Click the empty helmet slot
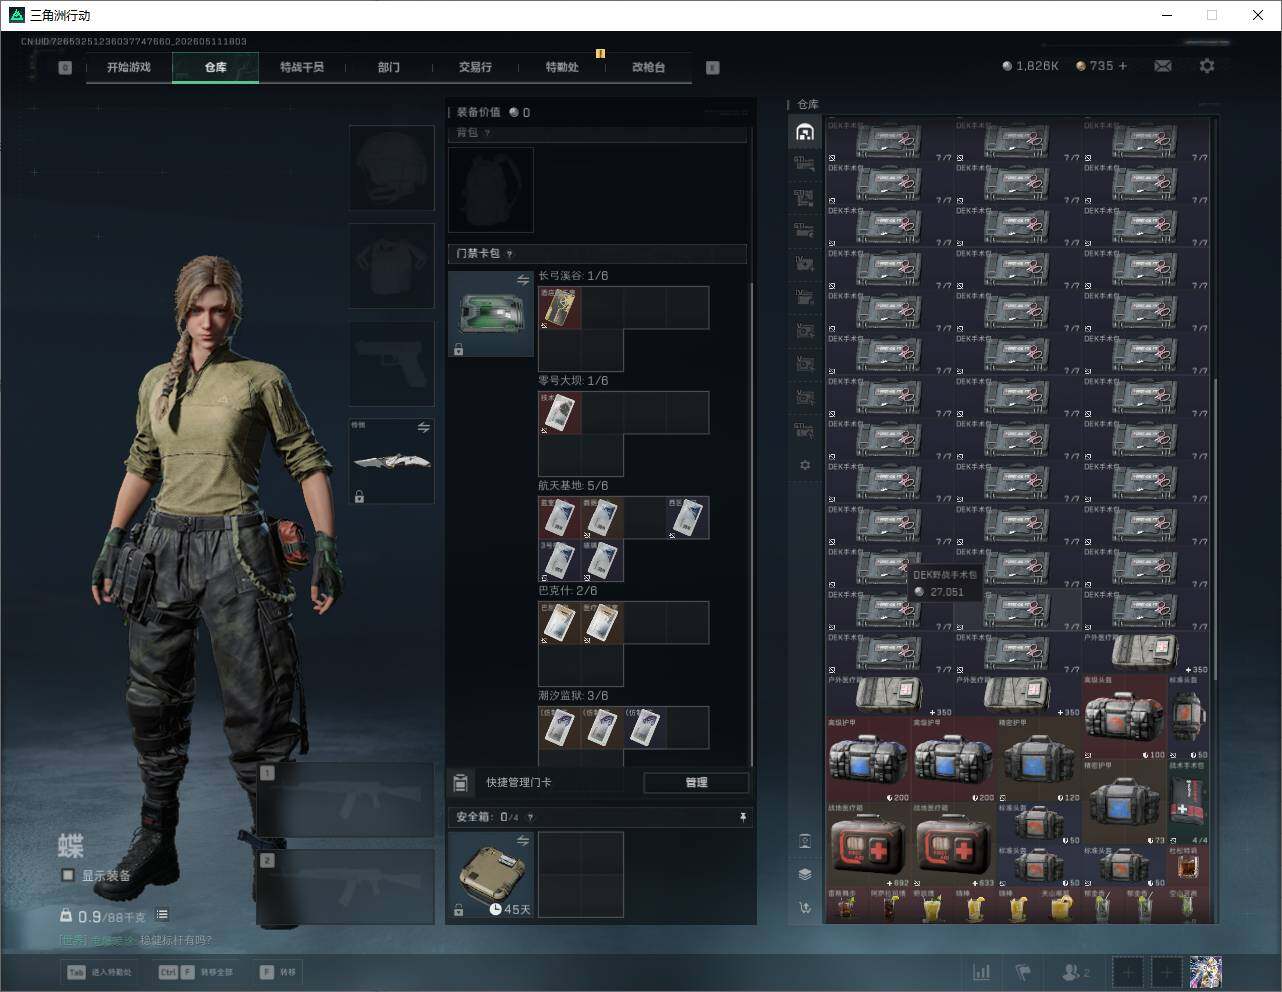Screen dimensions: 1282x992 [x=391, y=167]
